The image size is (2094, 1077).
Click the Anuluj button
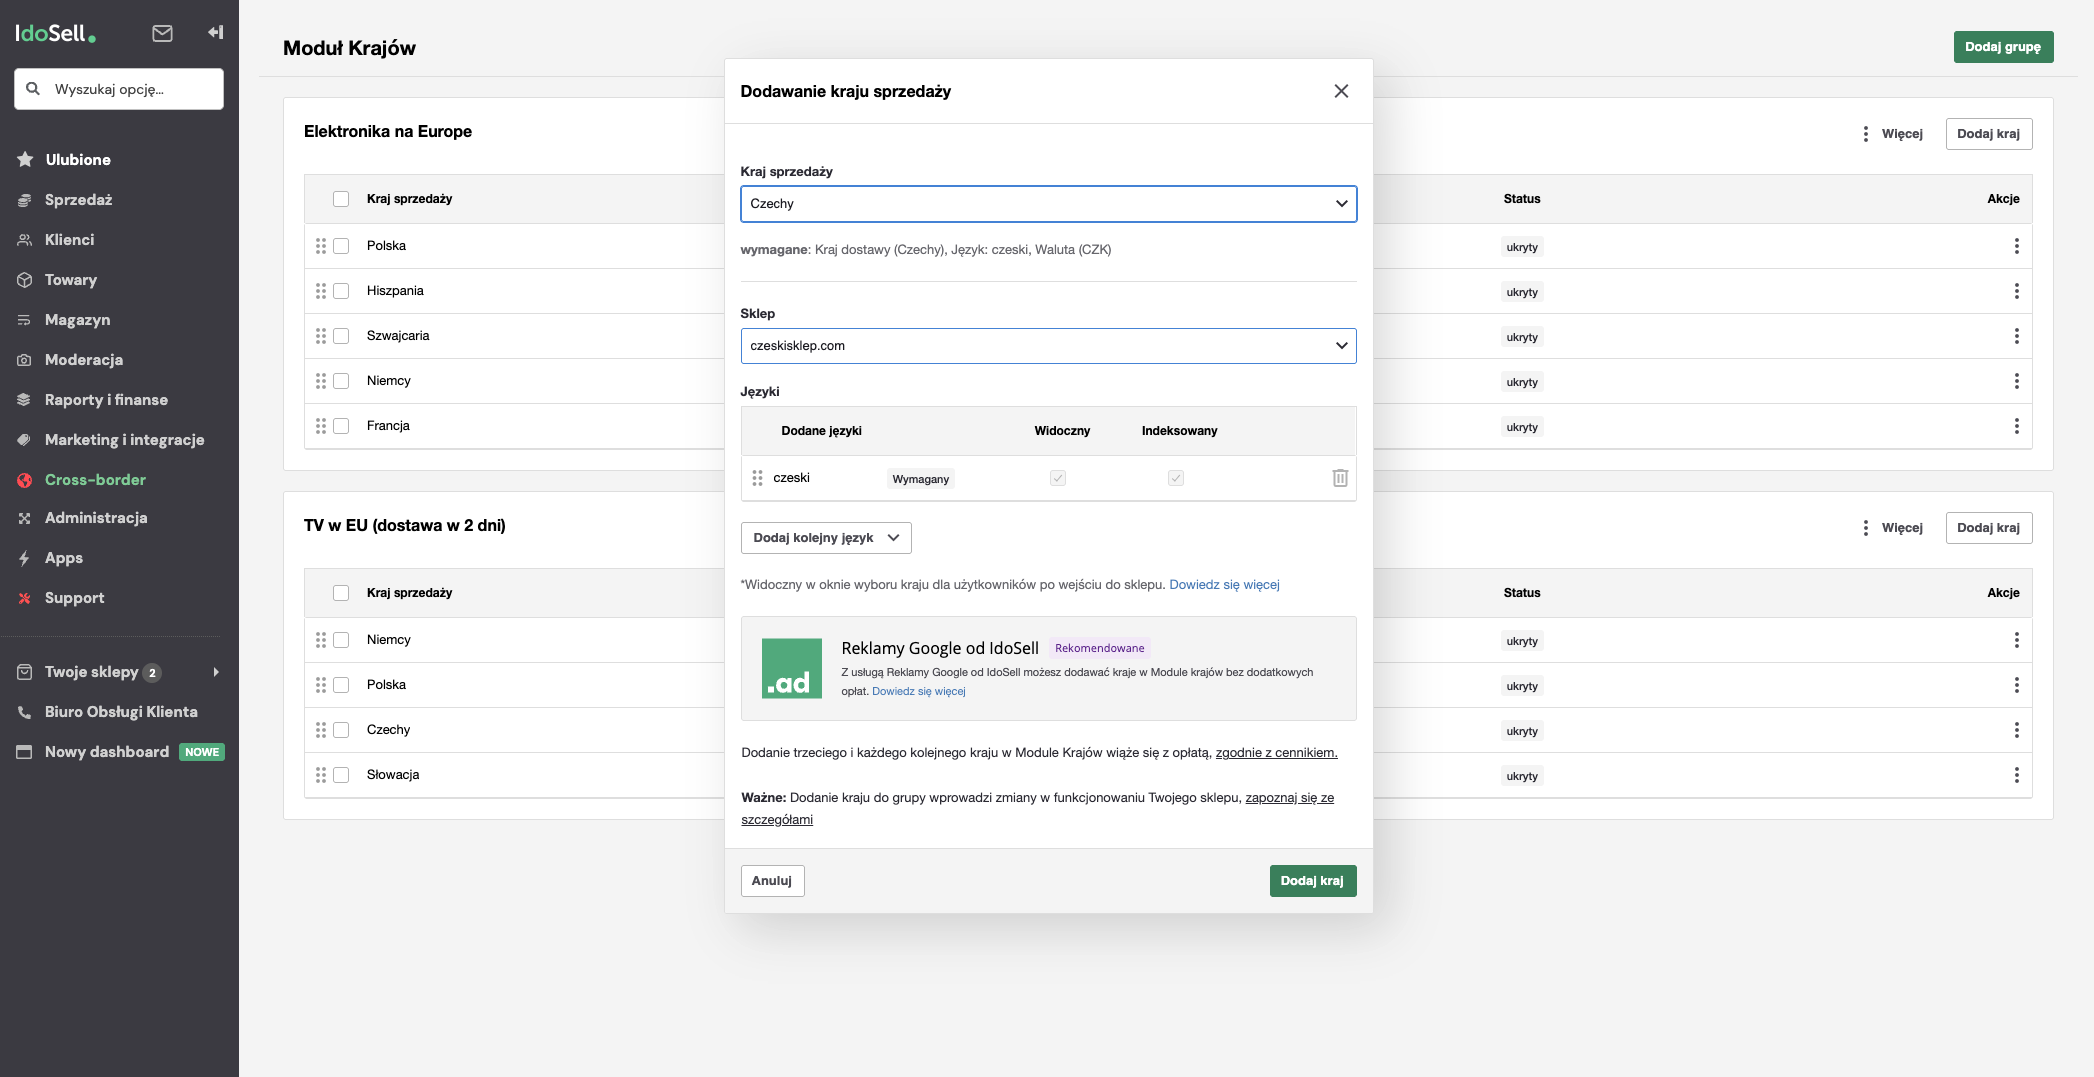[772, 881]
